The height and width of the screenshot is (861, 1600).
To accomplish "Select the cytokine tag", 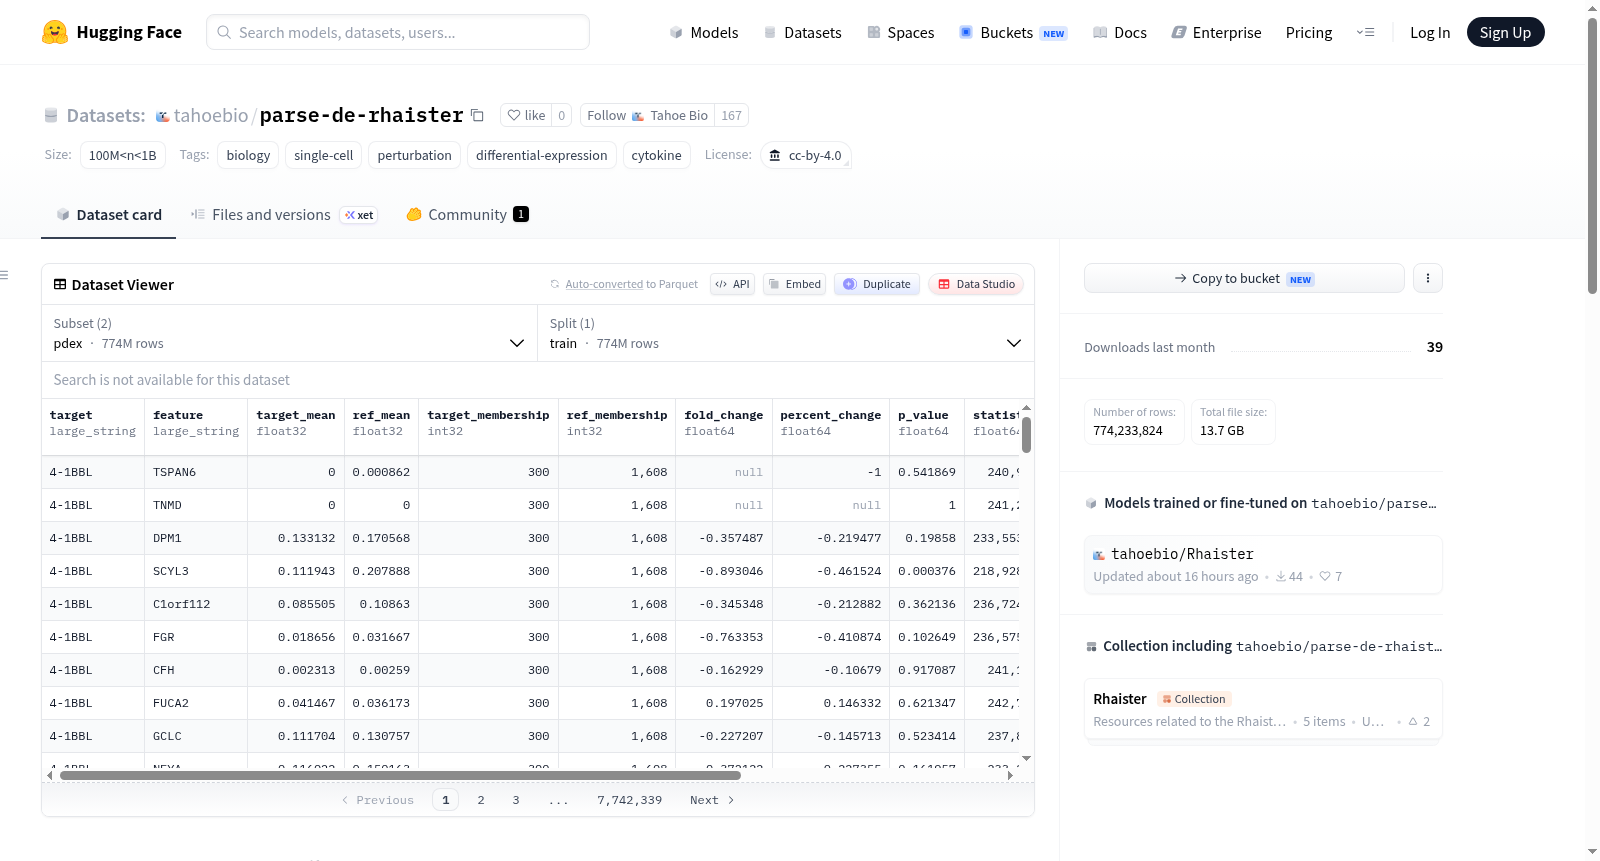I will [657, 156].
